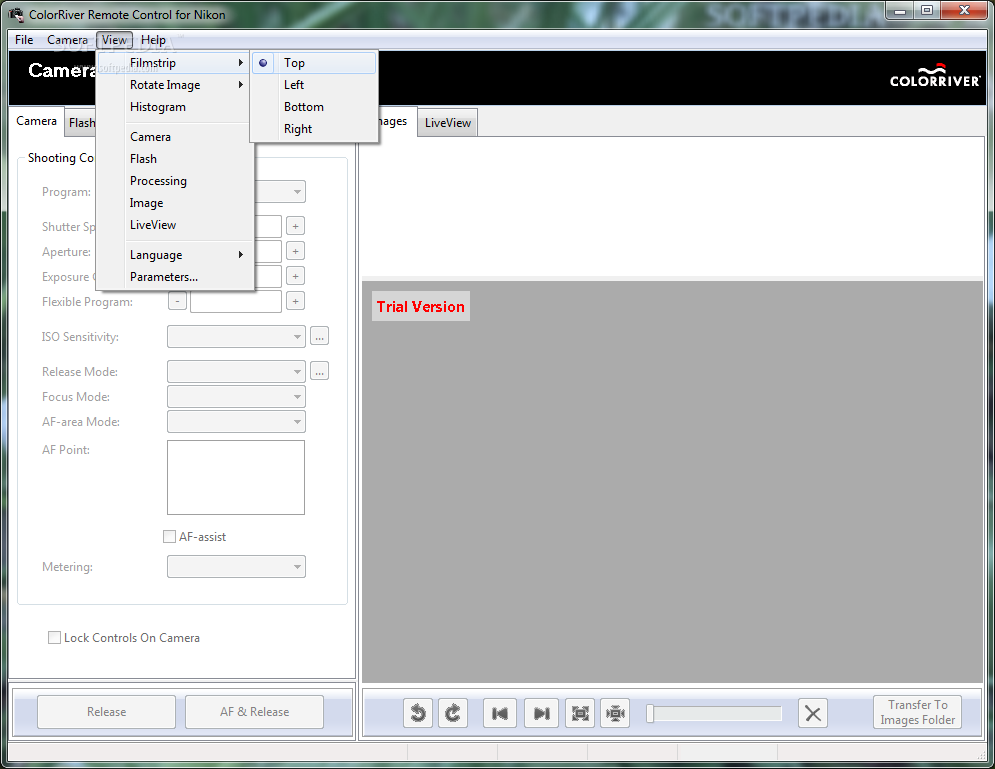Delete image with the X button

pyautogui.click(x=812, y=713)
